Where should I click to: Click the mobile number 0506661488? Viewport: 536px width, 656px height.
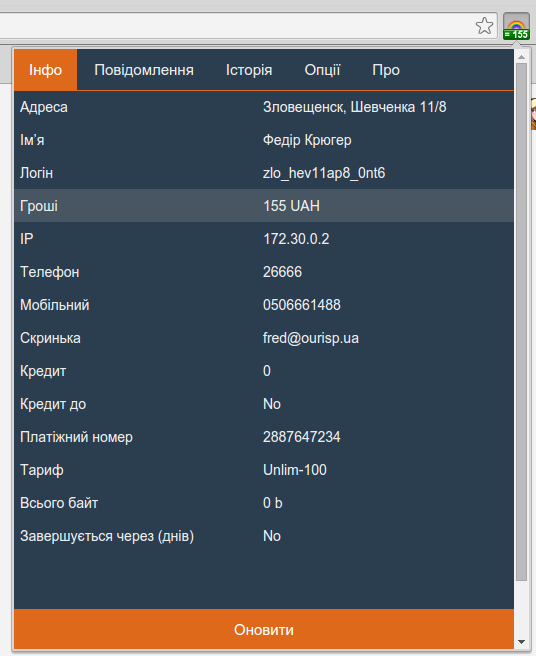point(301,305)
